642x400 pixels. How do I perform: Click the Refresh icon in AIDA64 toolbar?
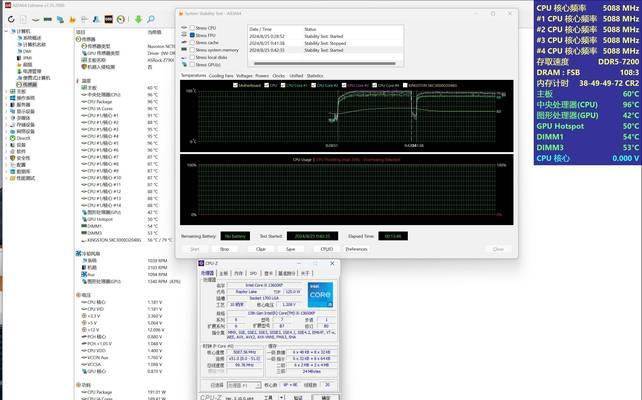(x=11, y=19)
